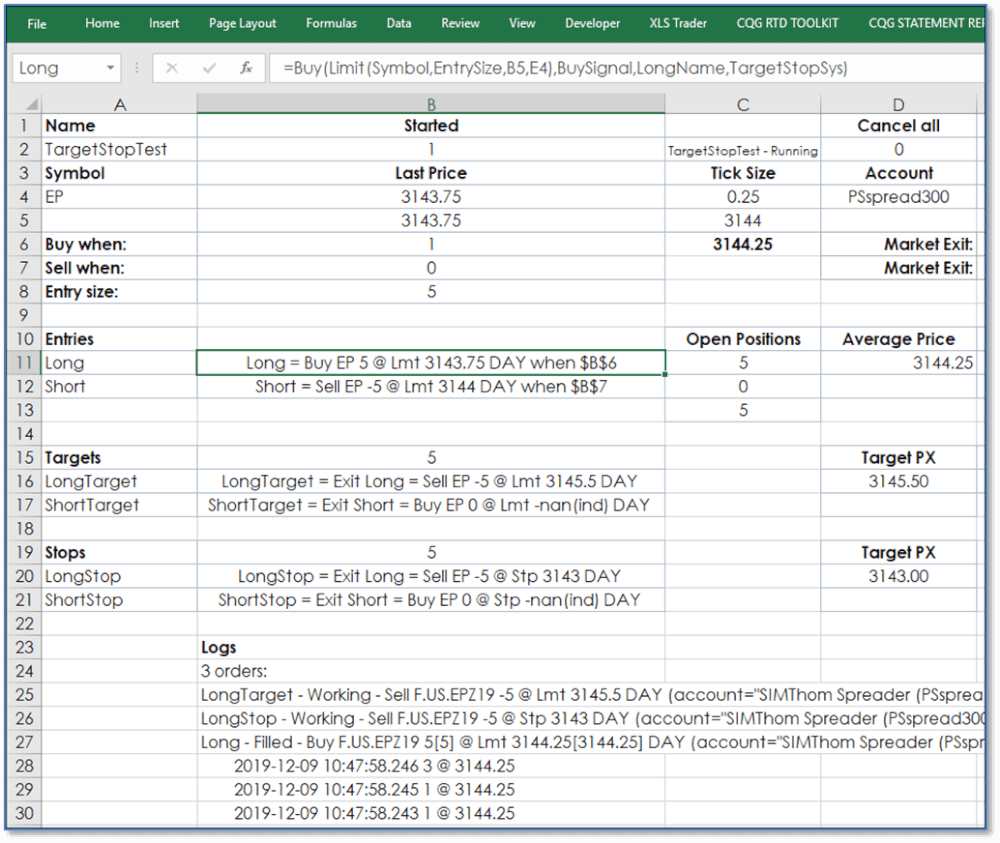Screen dimensions: 1000x843
Task: Select the Buy when value cell B6
Action: (431, 244)
